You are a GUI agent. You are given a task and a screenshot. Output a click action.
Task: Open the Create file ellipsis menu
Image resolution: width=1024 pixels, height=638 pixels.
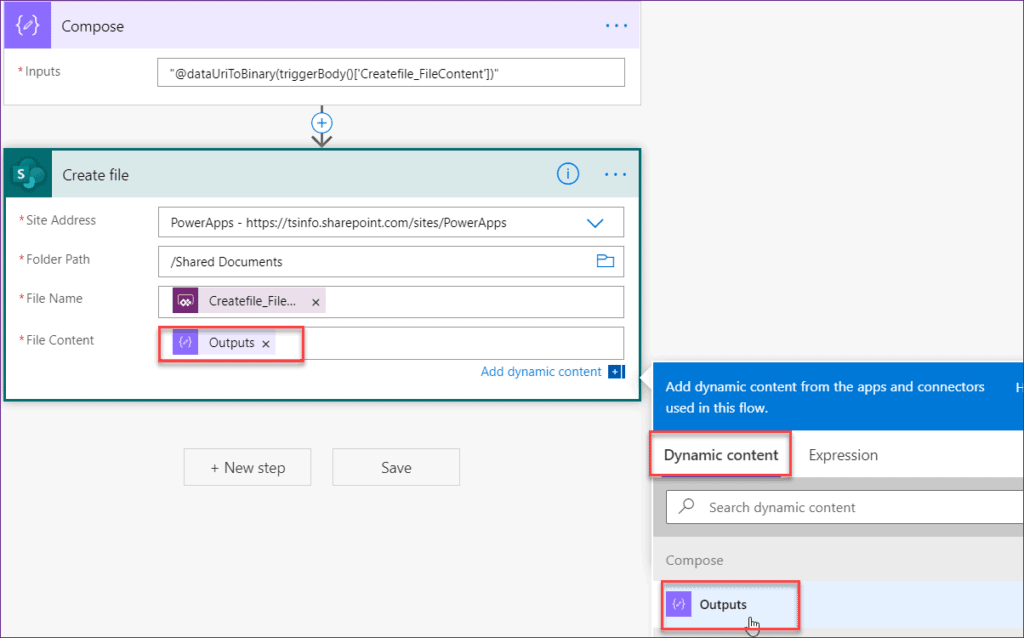pyautogui.click(x=615, y=174)
